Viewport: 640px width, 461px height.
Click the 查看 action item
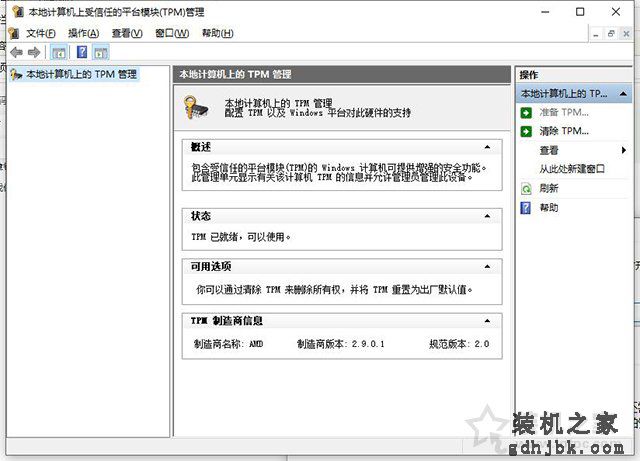coord(549,150)
